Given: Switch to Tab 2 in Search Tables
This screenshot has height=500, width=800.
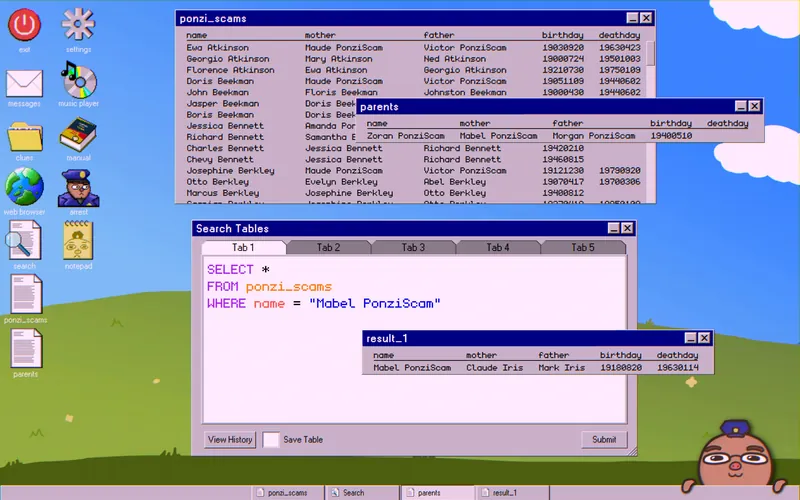Looking at the screenshot, I should point(329,247).
